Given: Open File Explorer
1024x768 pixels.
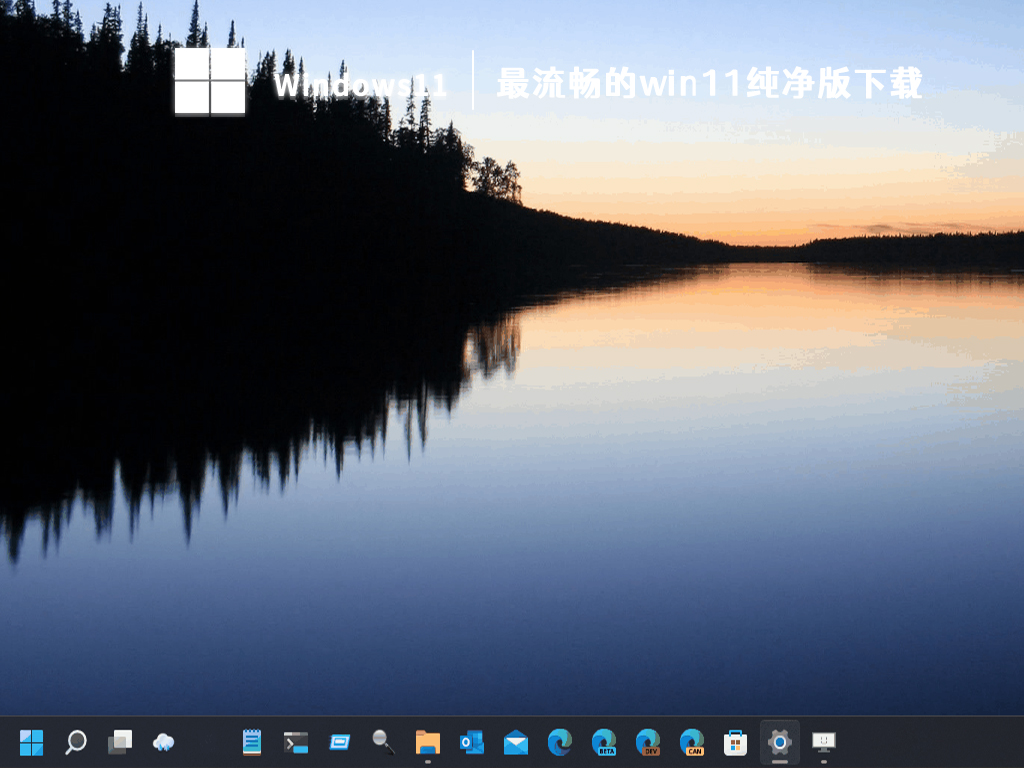Looking at the screenshot, I should [427, 744].
